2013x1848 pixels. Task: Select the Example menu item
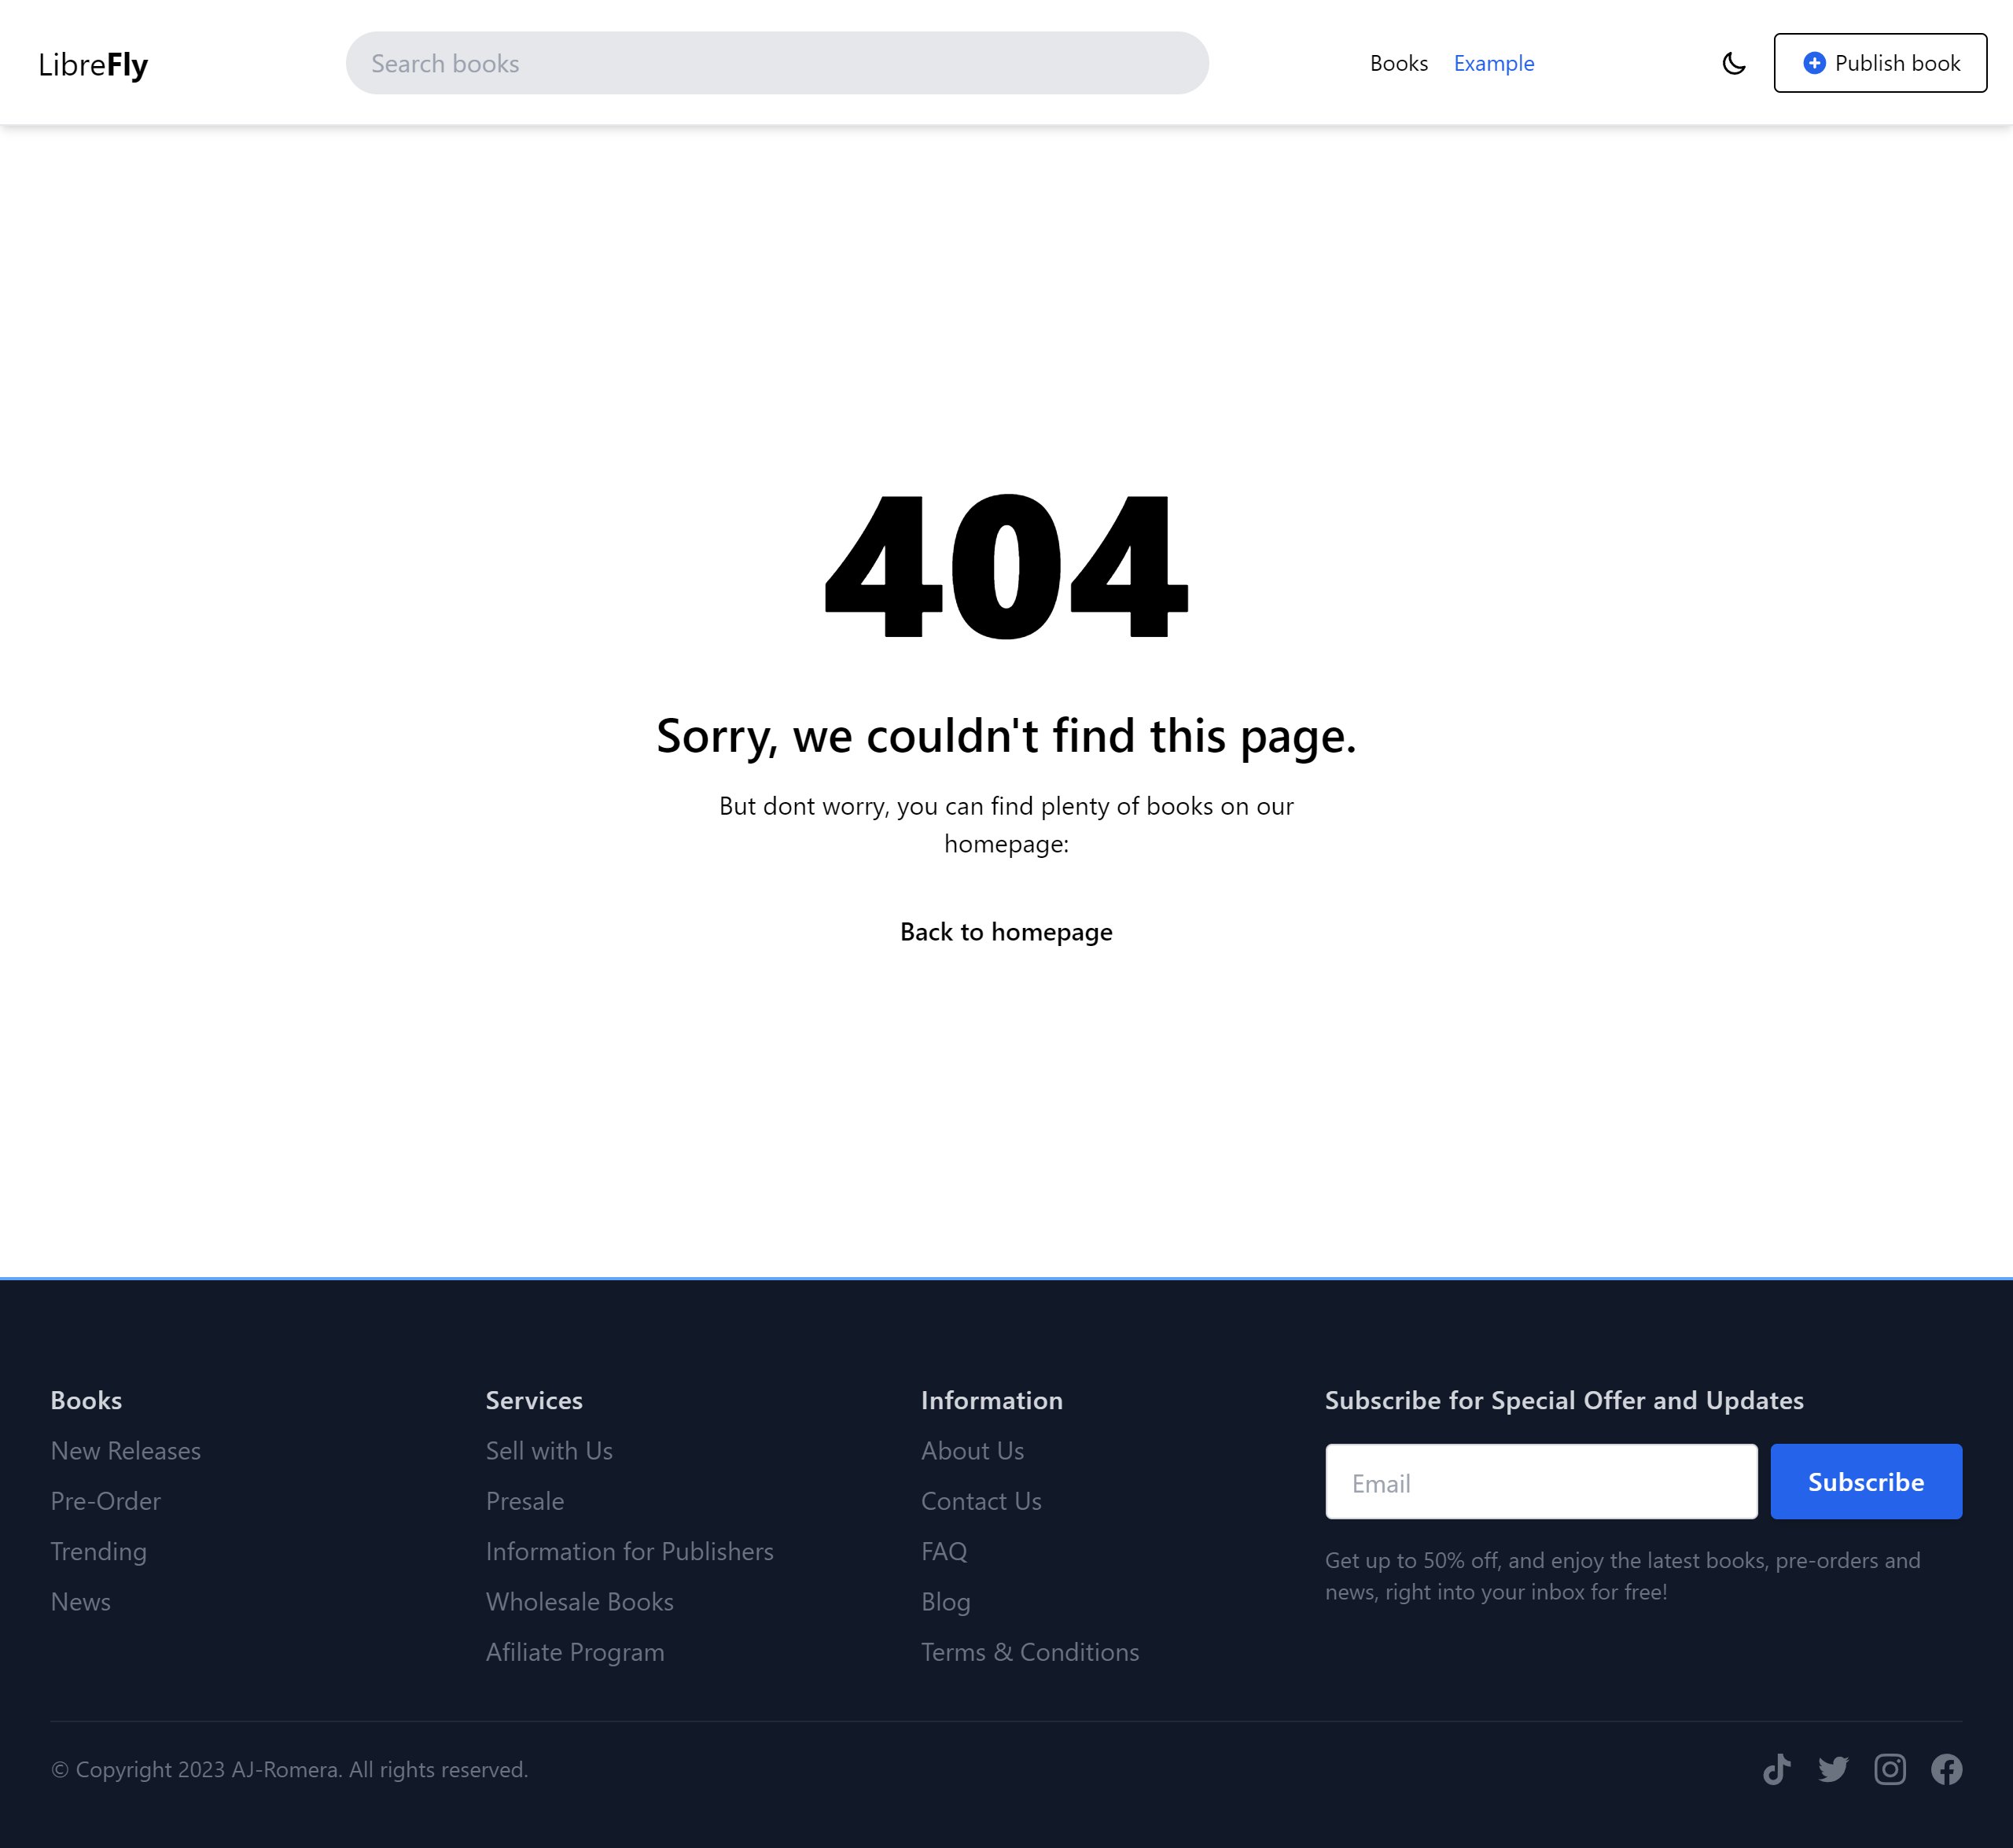click(1493, 62)
